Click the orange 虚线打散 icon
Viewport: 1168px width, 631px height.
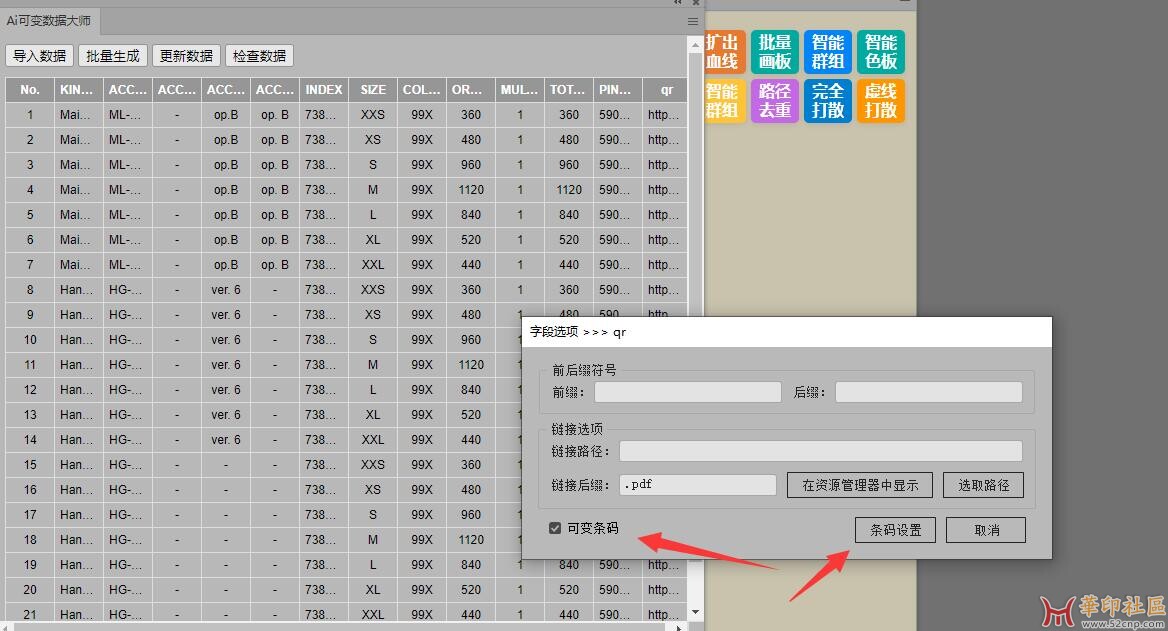[881, 101]
